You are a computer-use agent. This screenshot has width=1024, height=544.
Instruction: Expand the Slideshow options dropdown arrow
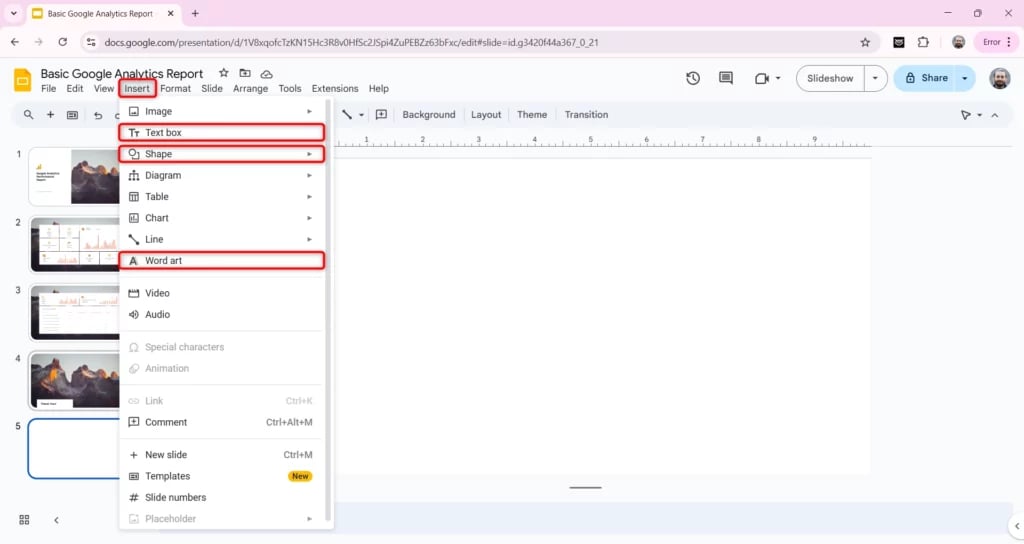pyautogui.click(x=876, y=78)
